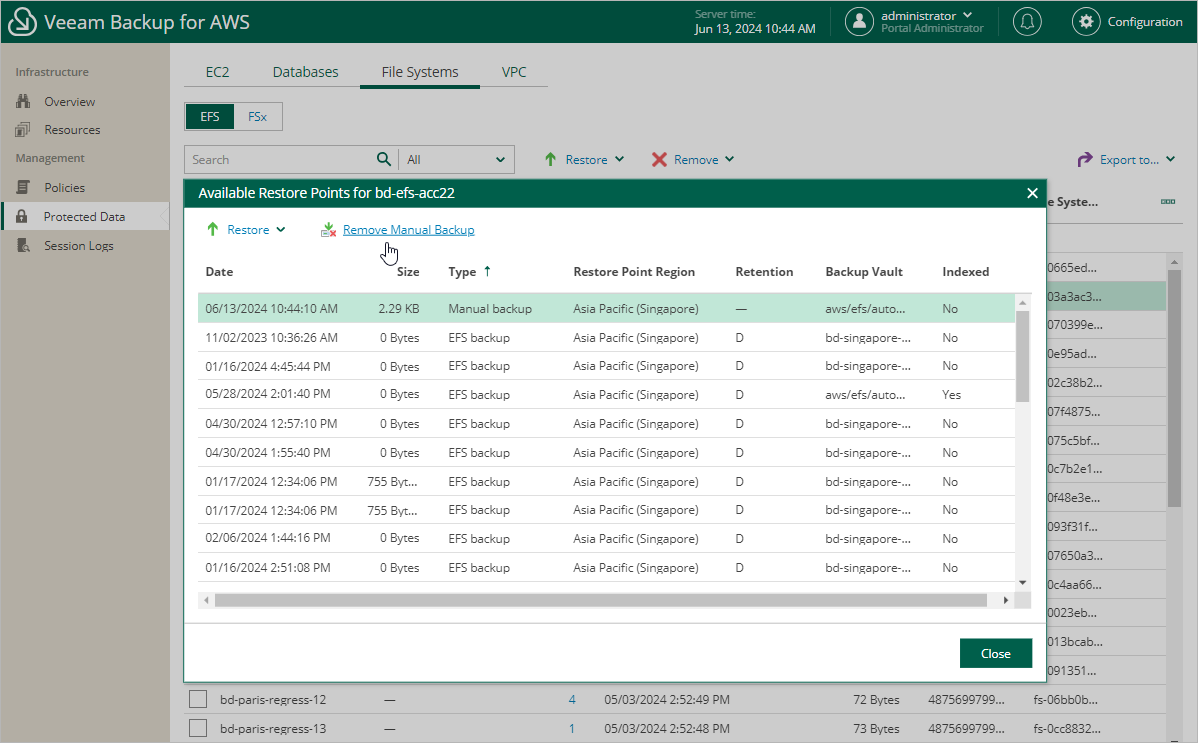Select the 02/06/2024 1:44:16 PM restore point

pyautogui.click(x=607, y=538)
